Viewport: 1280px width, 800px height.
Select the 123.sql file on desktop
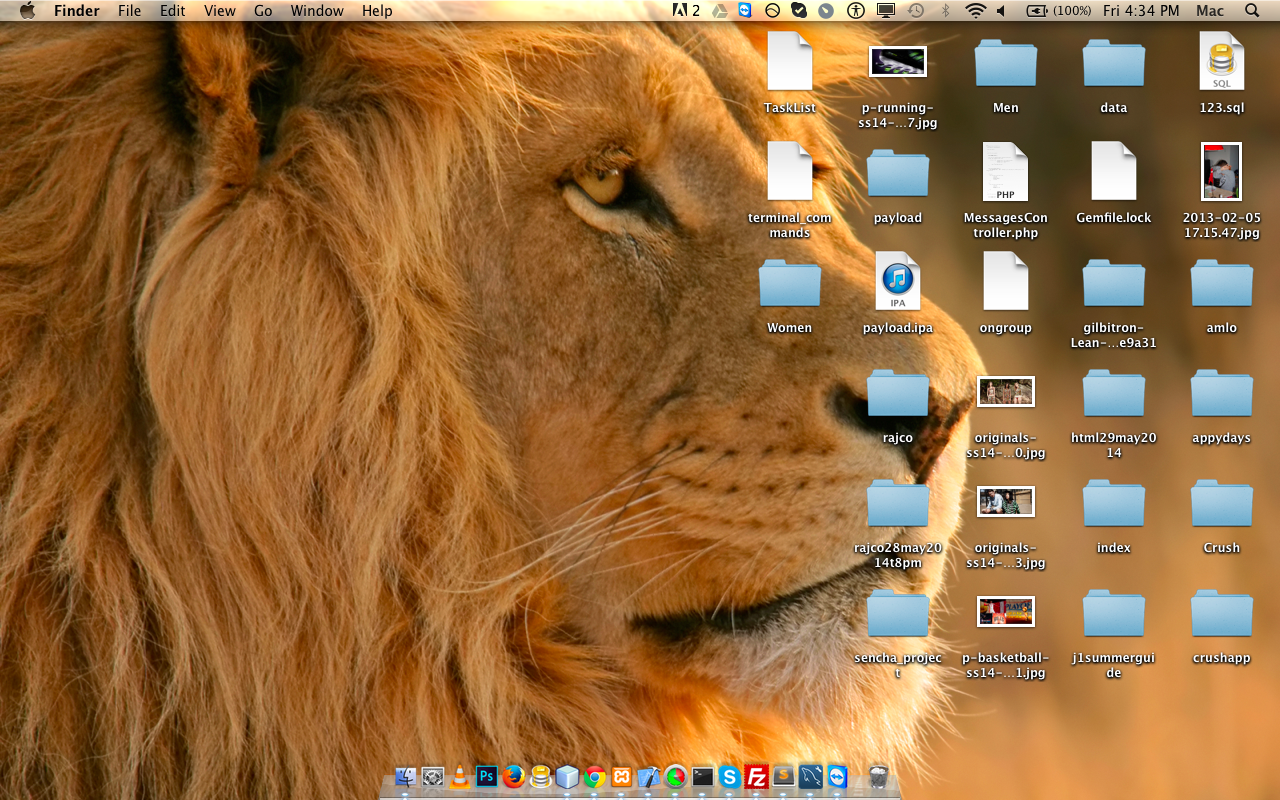coord(1221,62)
